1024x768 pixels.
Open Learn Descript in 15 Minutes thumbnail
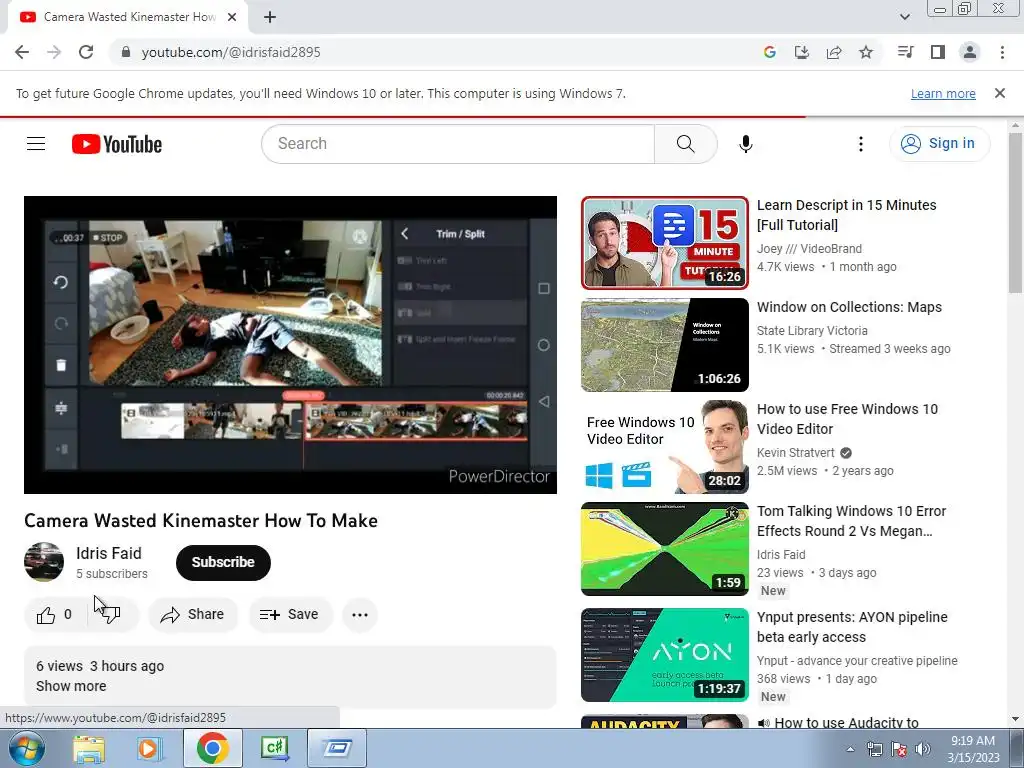pyautogui.click(x=665, y=243)
